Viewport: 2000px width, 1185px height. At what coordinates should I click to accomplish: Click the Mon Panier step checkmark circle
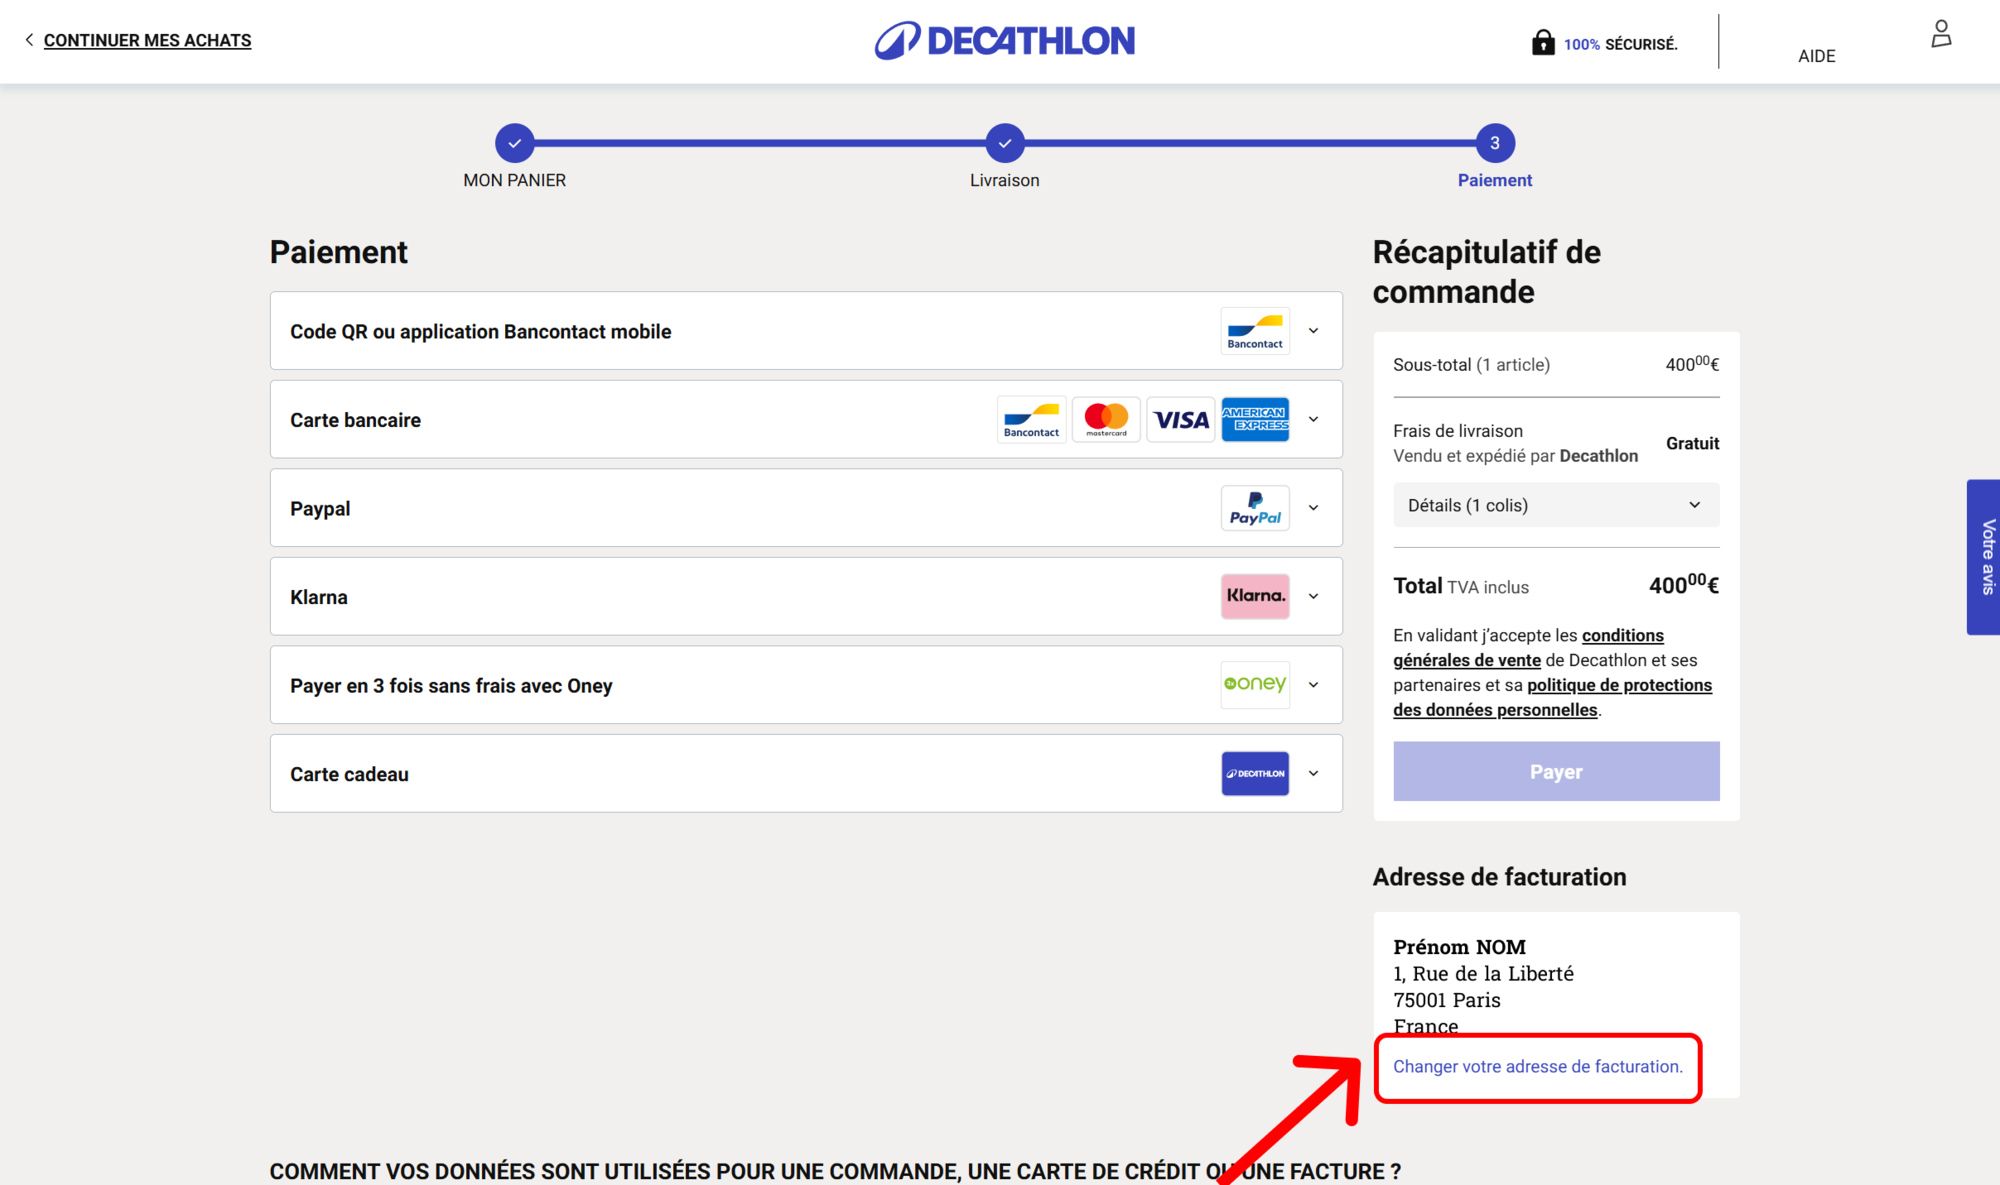[514, 143]
